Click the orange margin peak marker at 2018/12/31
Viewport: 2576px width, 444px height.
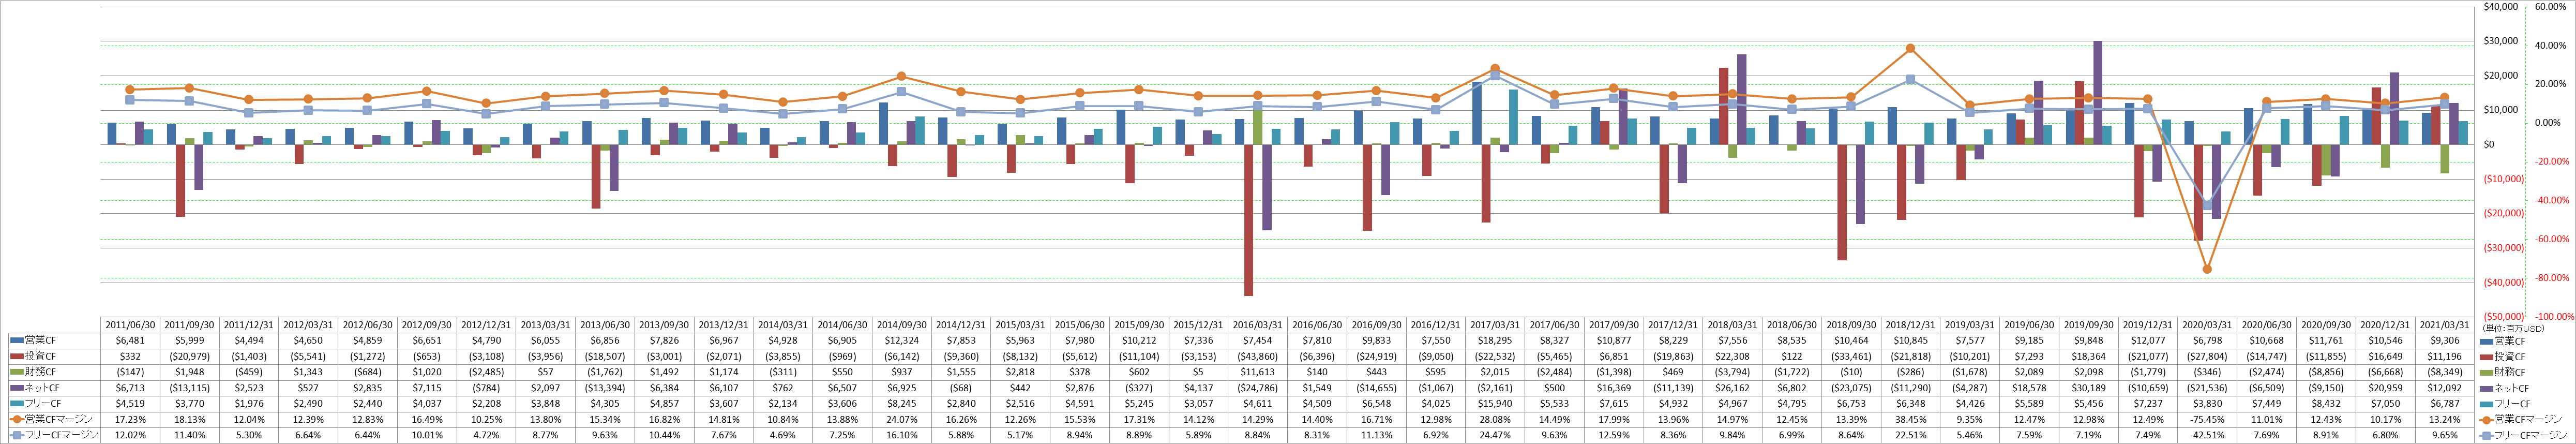[1911, 48]
